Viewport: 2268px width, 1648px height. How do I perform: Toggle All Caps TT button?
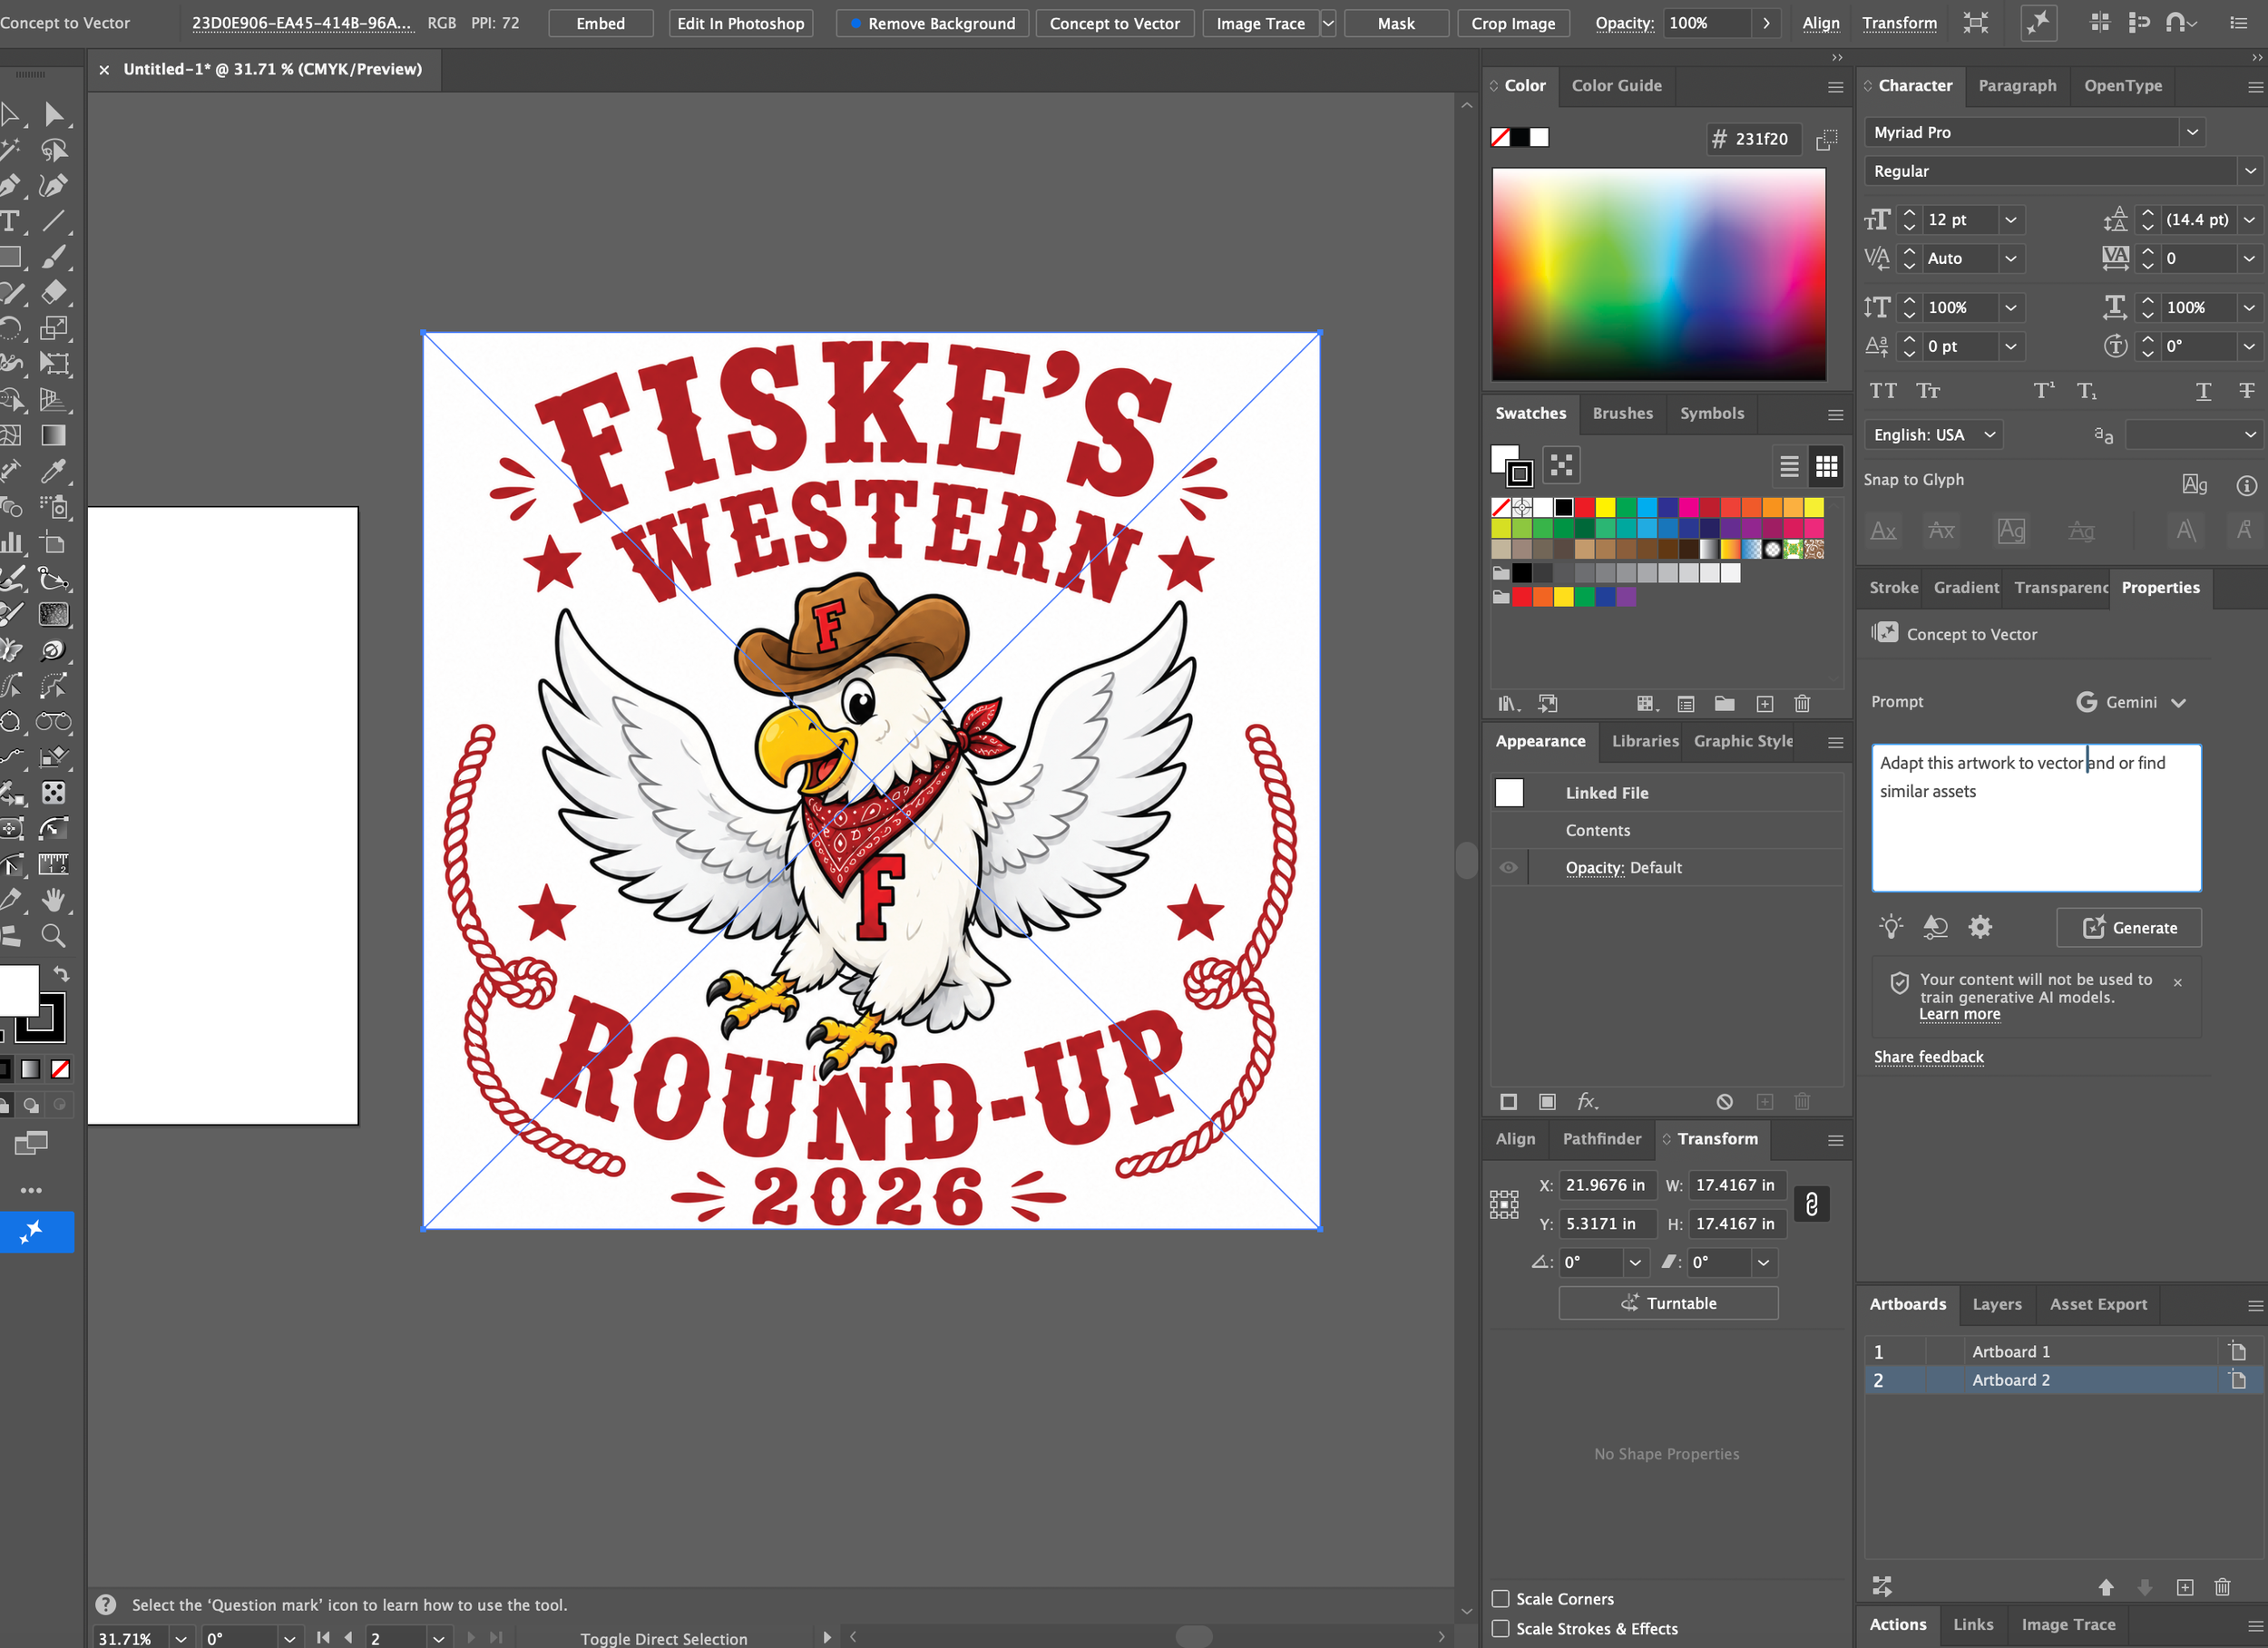click(x=1883, y=391)
